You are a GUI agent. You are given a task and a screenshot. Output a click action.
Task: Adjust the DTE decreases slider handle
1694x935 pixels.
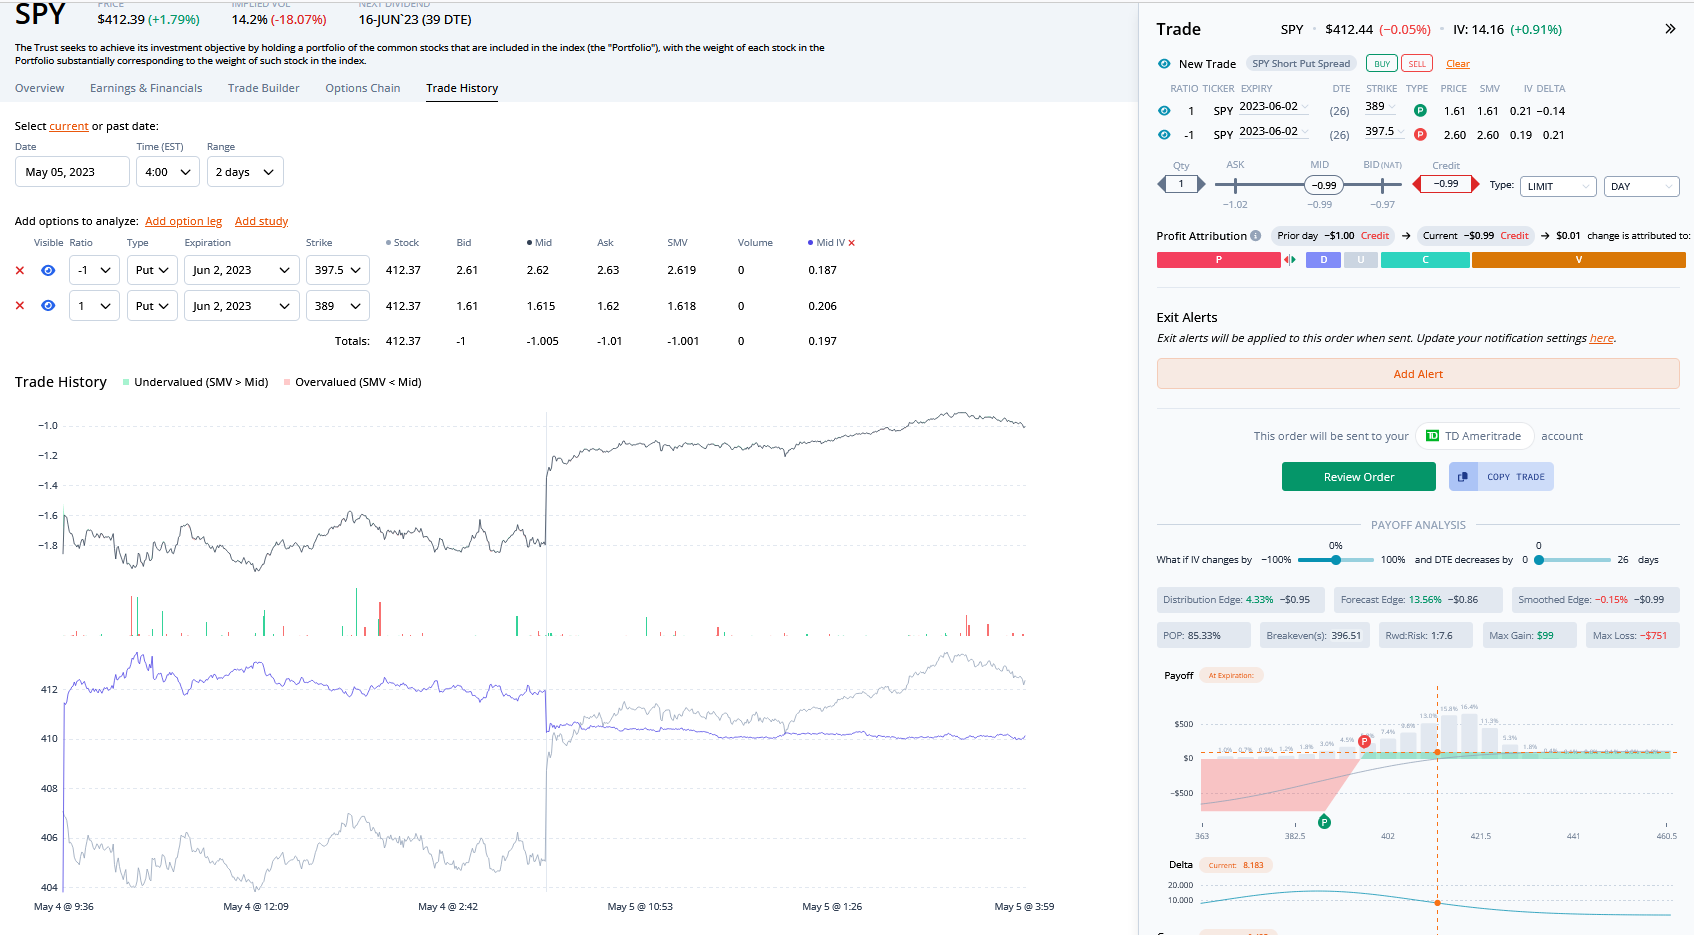1539,560
